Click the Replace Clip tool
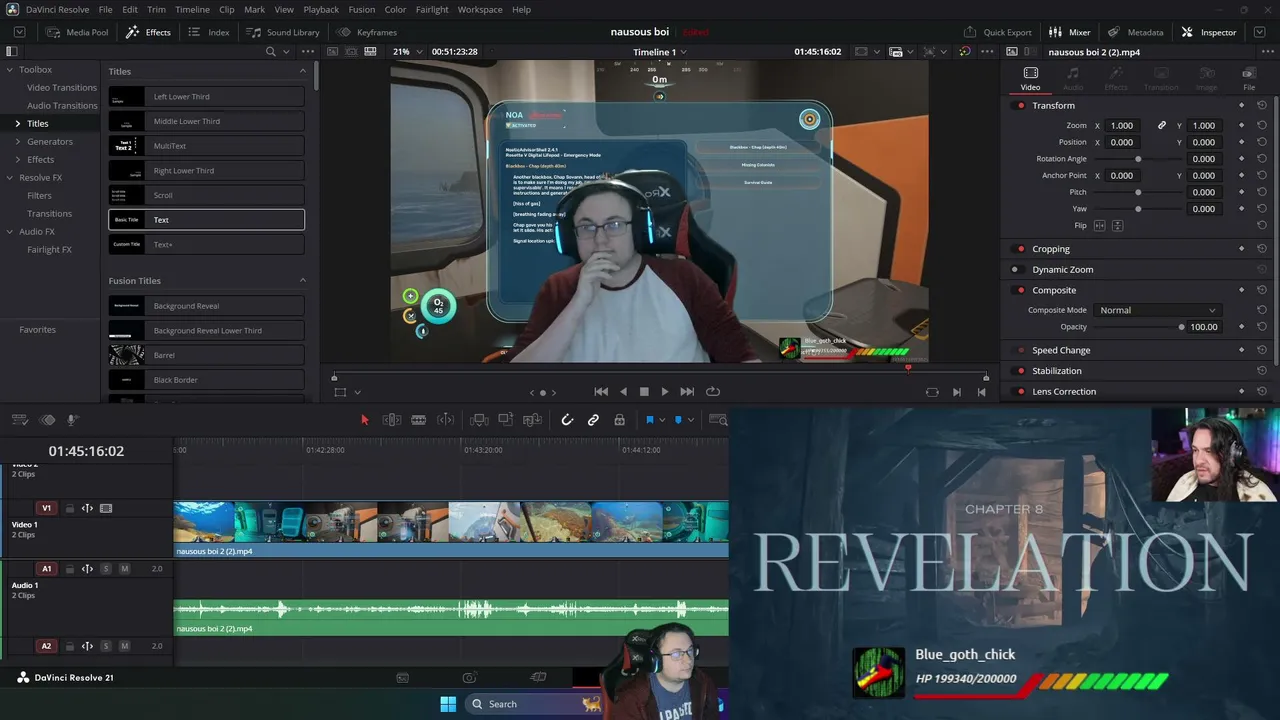The width and height of the screenshot is (1280, 720). (533, 420)
